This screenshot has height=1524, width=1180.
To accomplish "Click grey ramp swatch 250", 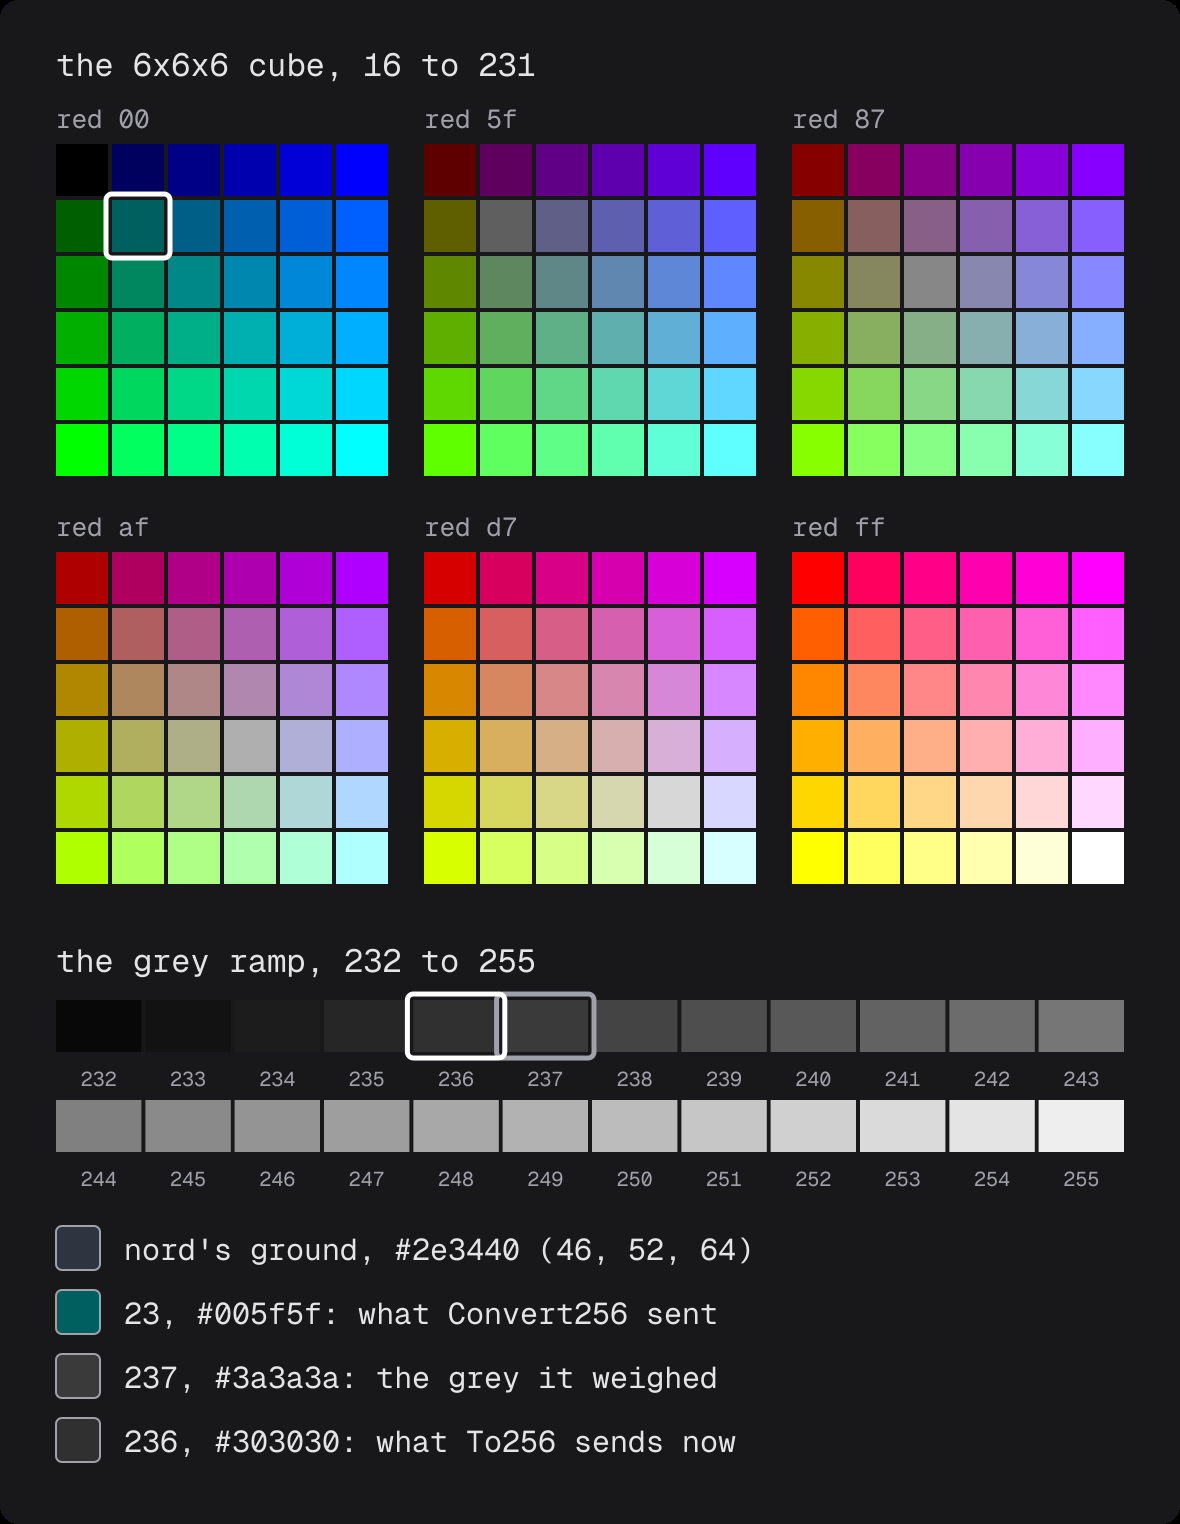I will point(634,1126).
